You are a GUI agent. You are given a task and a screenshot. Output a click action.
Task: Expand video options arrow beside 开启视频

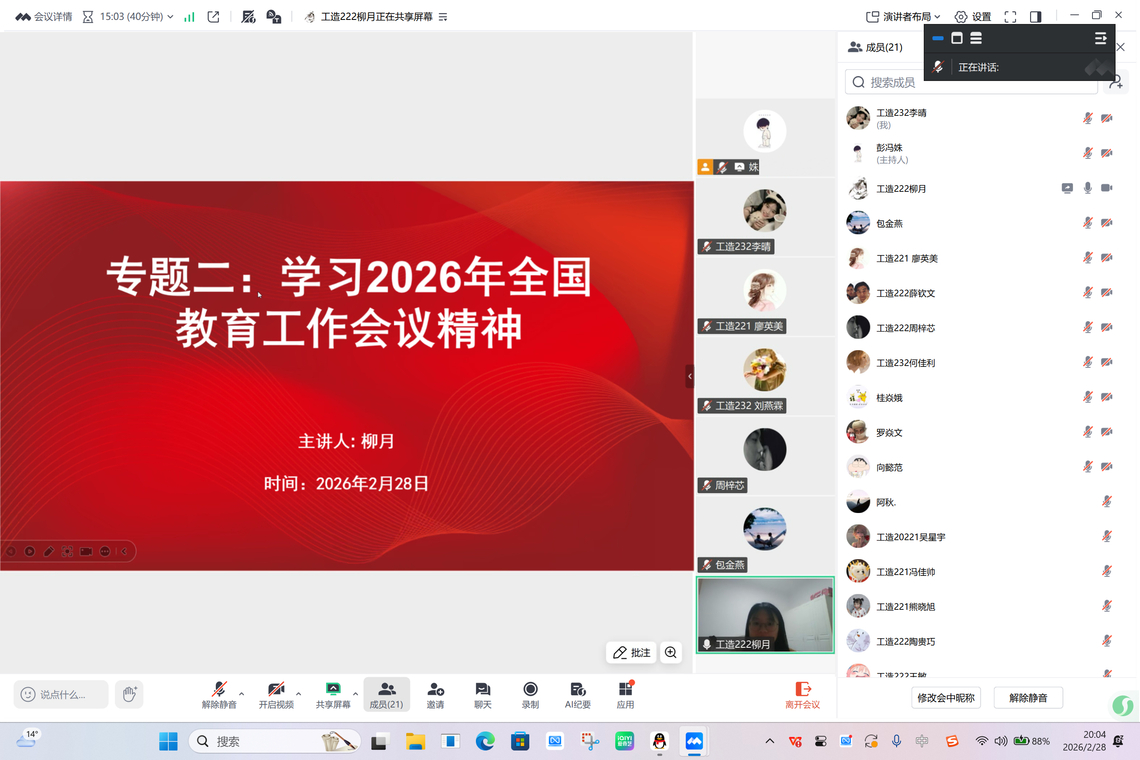coord(299,694)
